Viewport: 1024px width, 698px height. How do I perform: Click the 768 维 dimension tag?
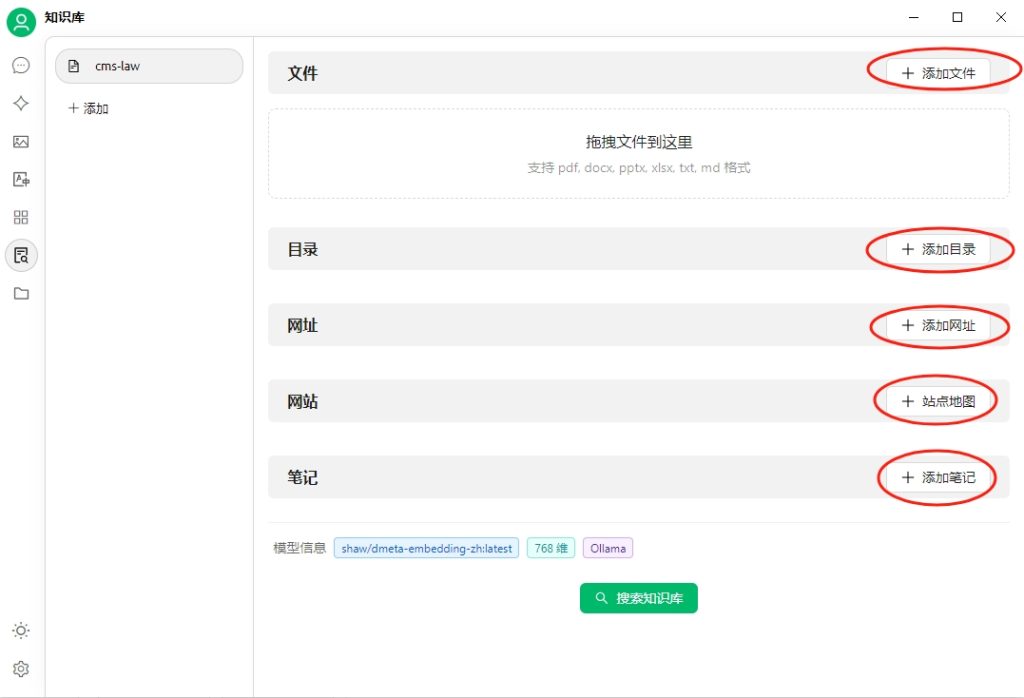coord(551,548)
